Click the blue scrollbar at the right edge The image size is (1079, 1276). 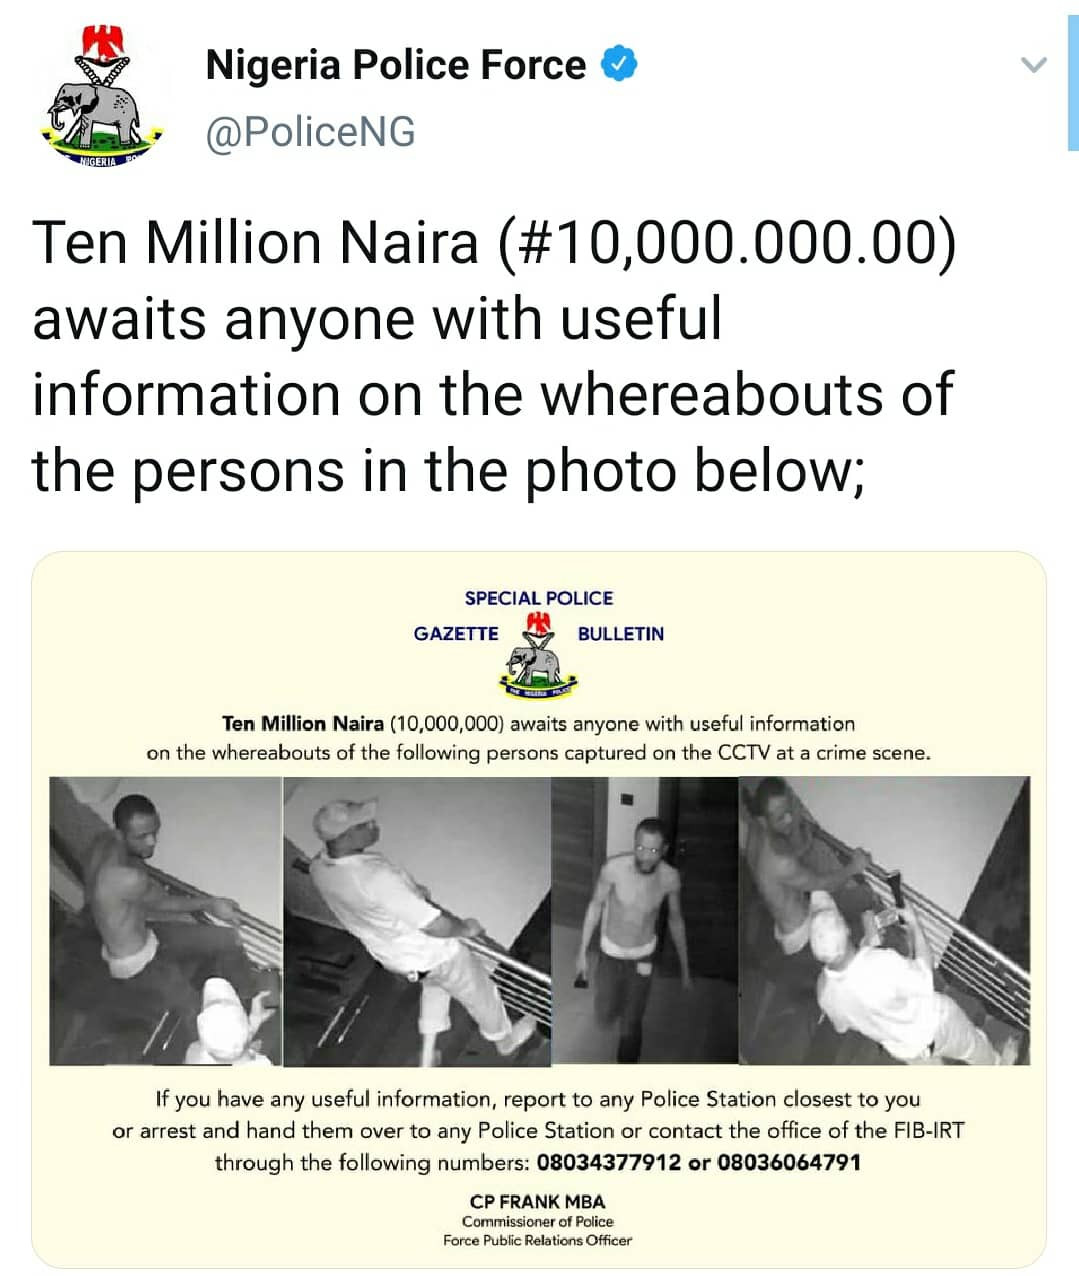point(1073,75)
